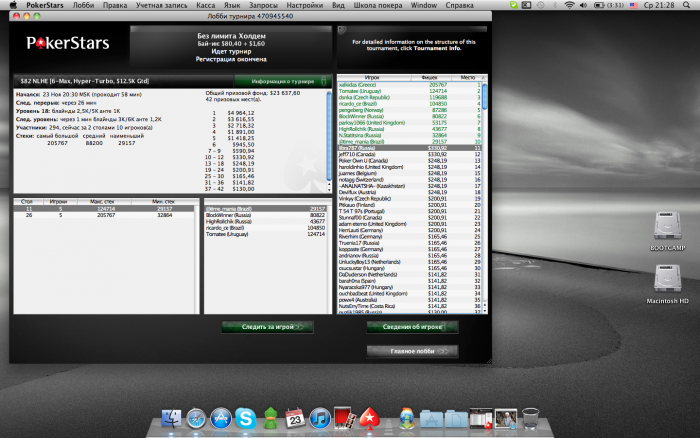Open iCal calendar dock icon
Screen dimensions: 700x438
point(295,419)
